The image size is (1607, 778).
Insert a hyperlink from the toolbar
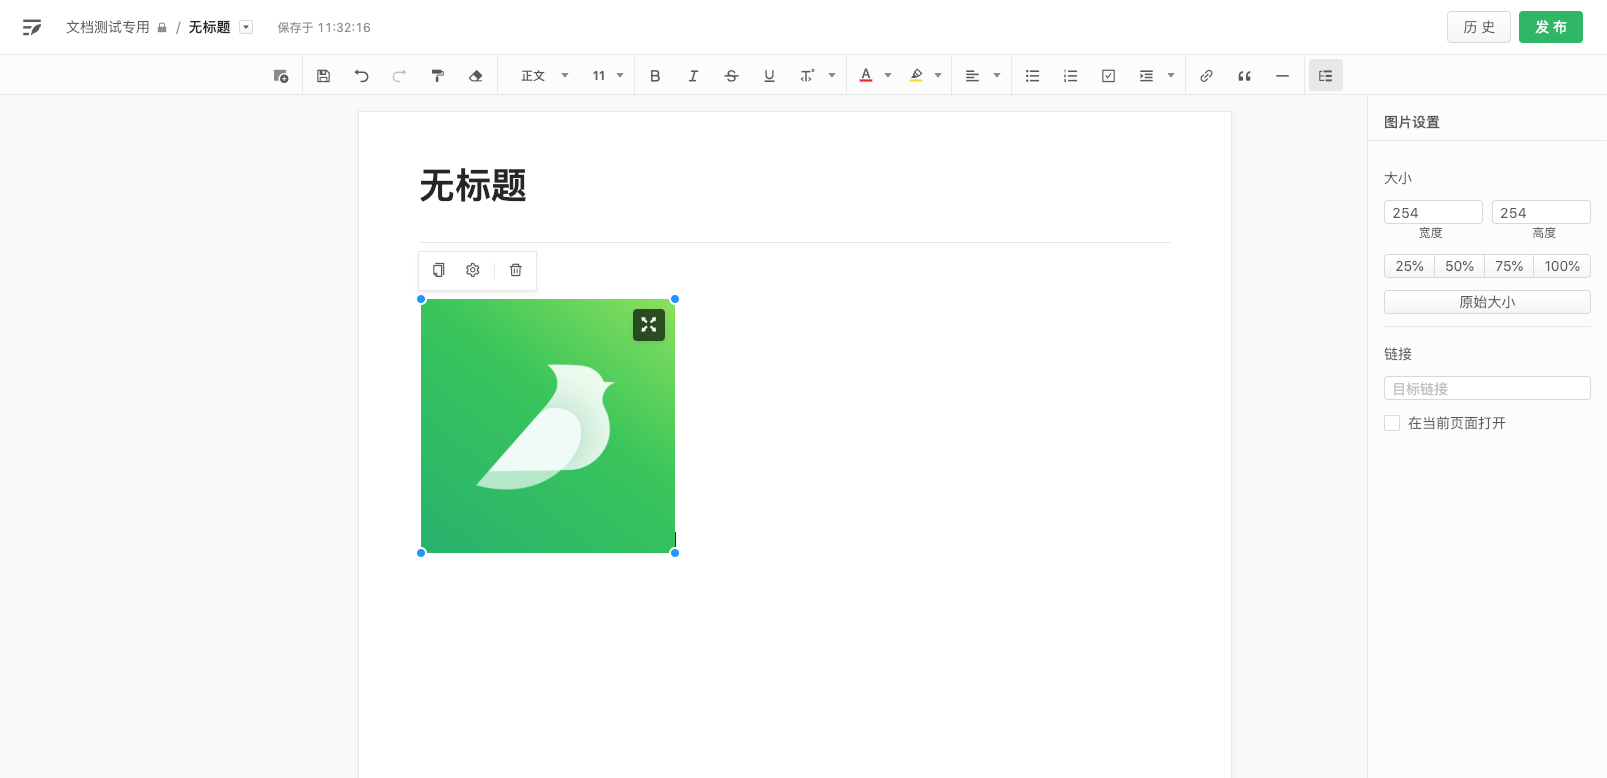pyautogui.click(x=1206, y=76)
